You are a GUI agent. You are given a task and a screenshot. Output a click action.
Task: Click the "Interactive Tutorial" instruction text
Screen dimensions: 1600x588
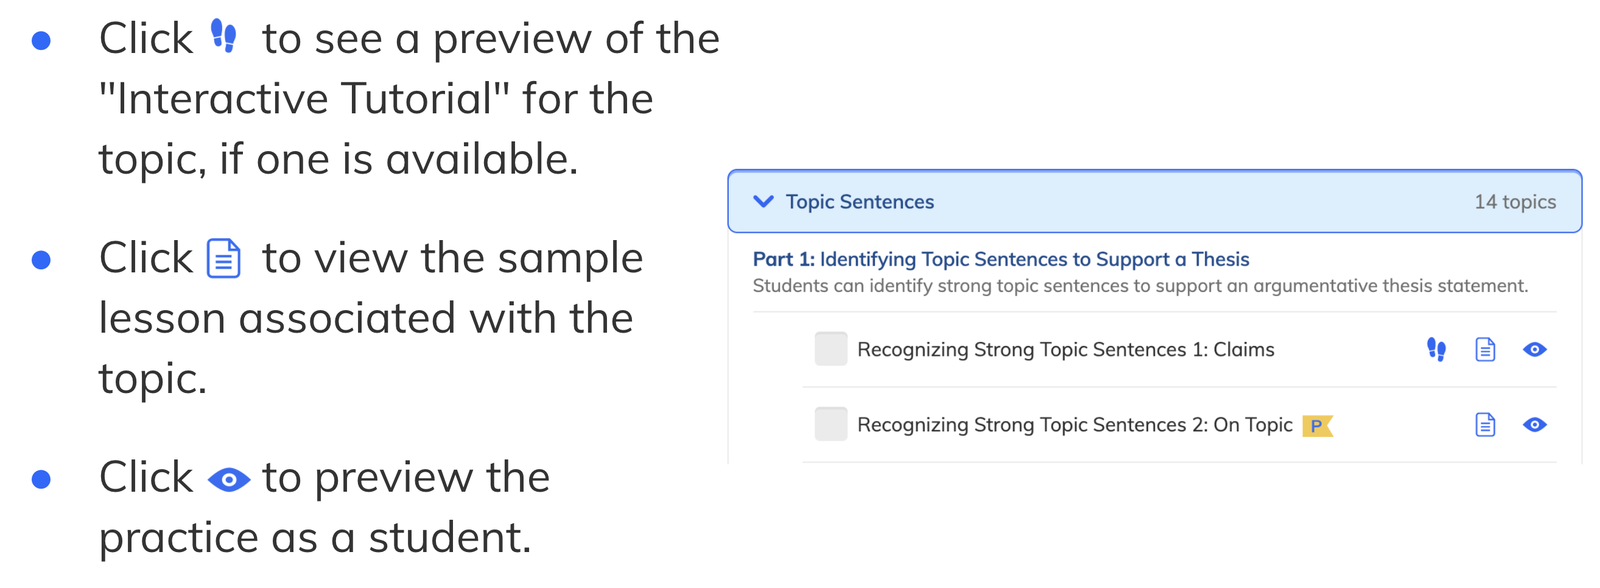304,99
